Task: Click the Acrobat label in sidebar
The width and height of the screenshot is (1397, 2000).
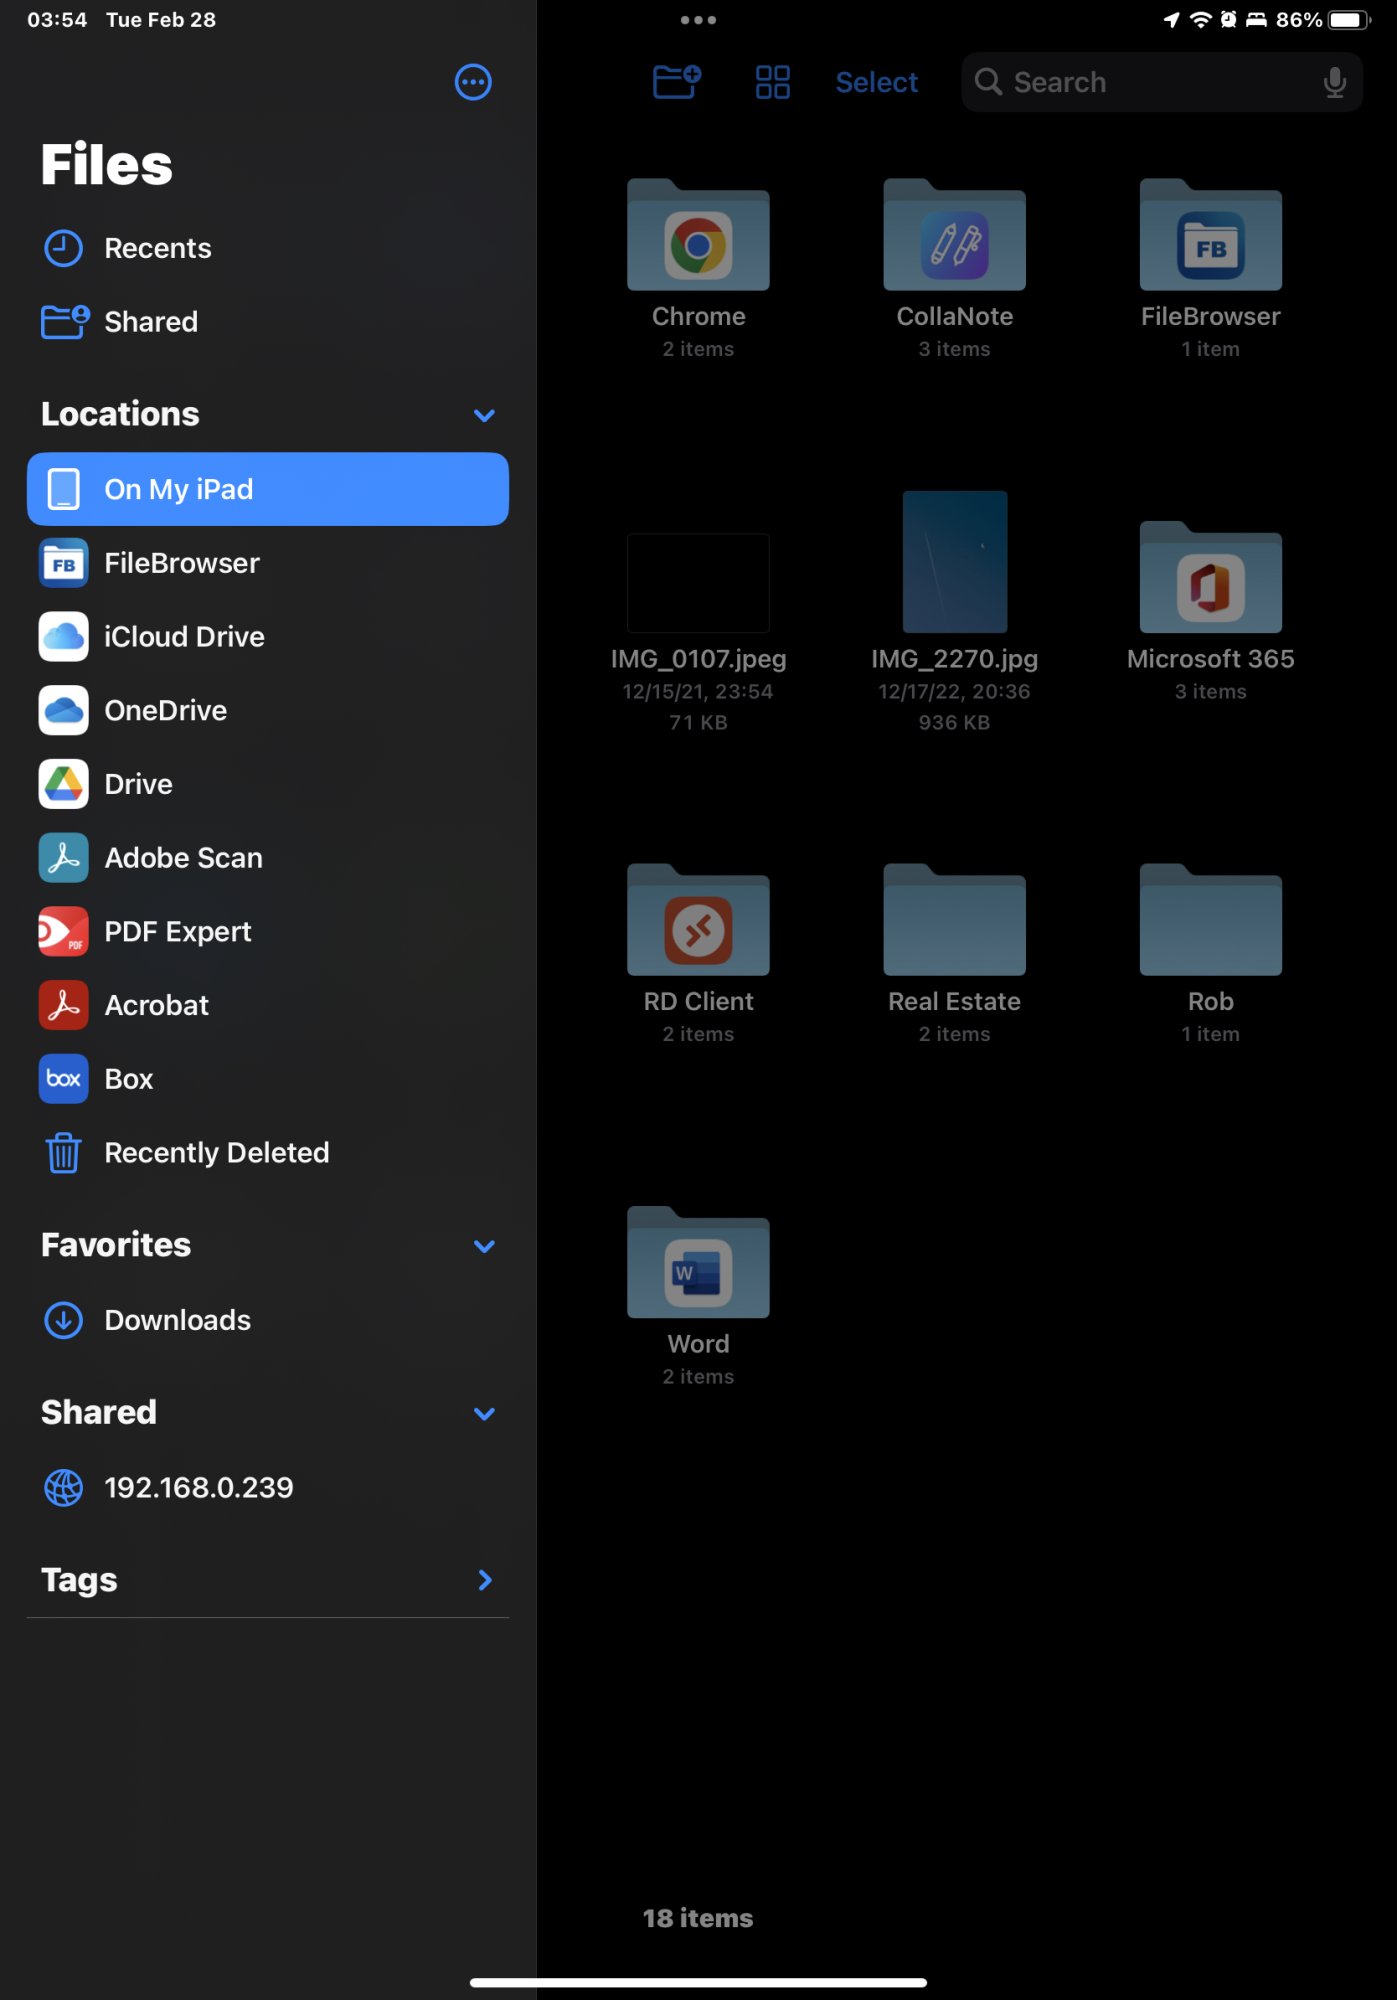Action: [x=157, y=1006]
